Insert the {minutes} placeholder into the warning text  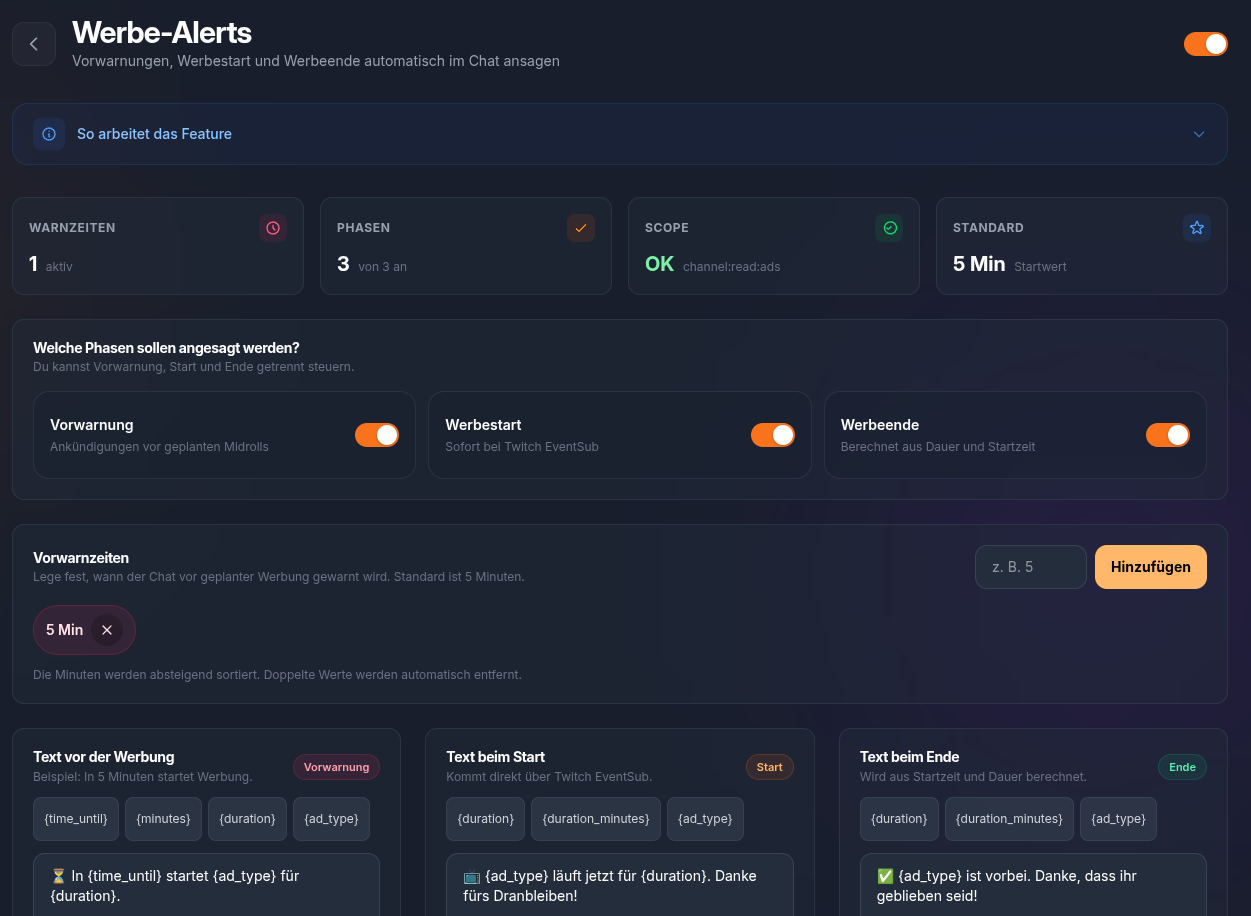click(163, 818)
